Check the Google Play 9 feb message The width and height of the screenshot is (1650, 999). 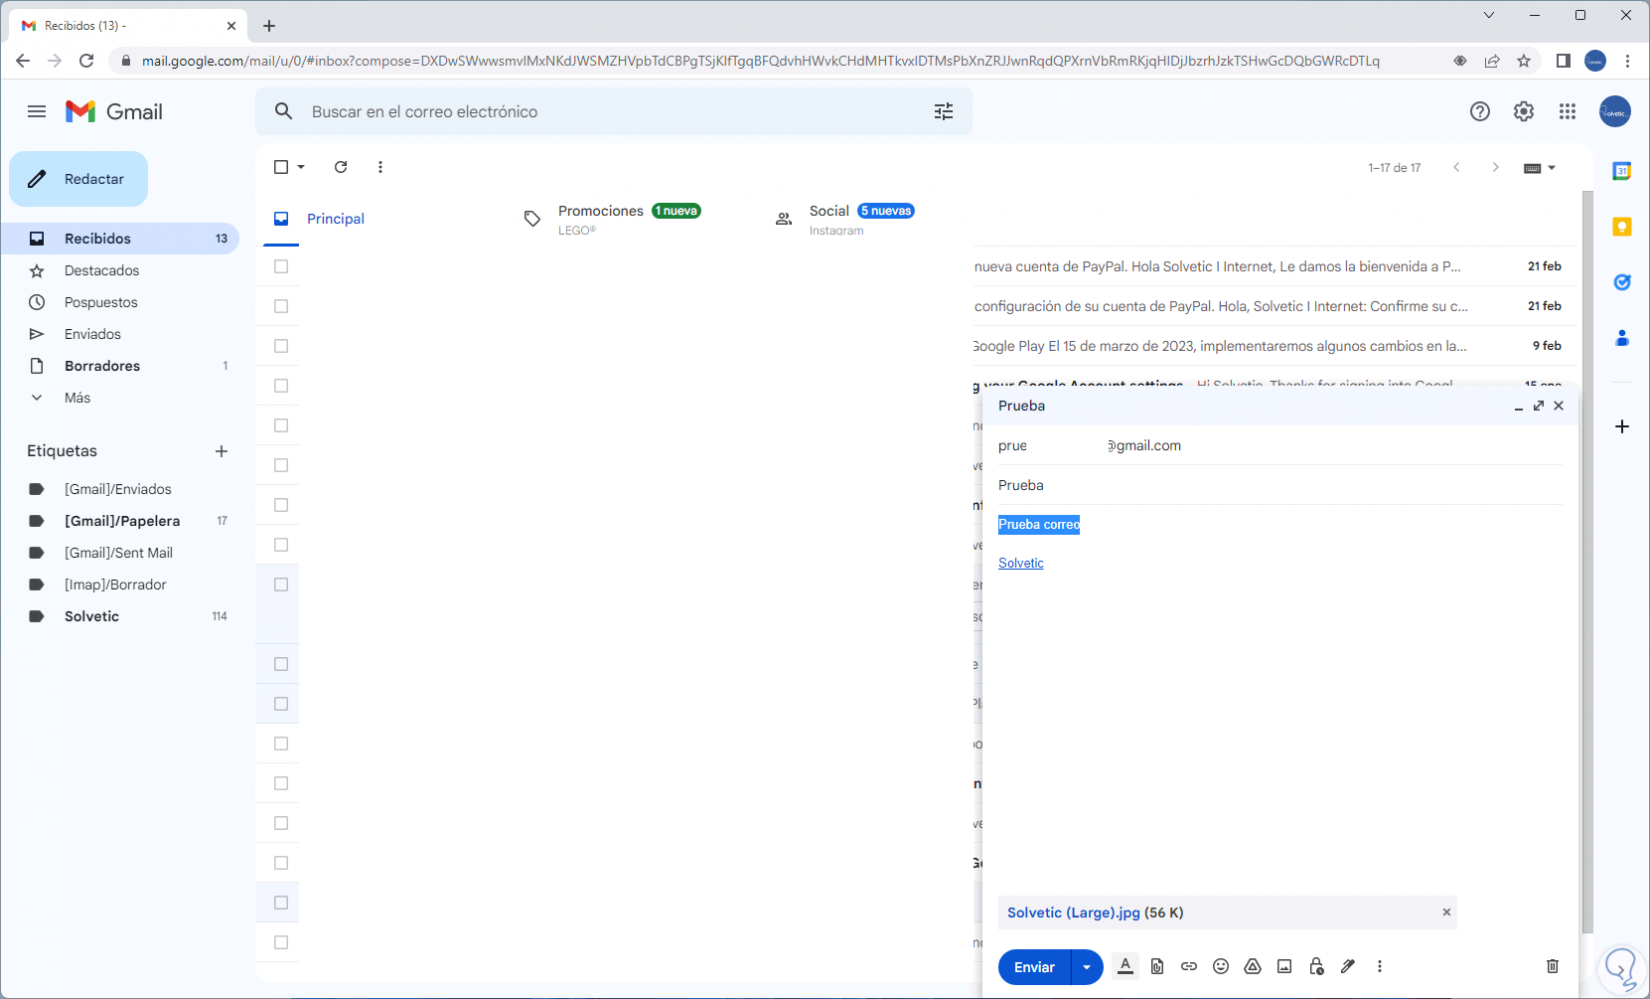pos(281,346)
